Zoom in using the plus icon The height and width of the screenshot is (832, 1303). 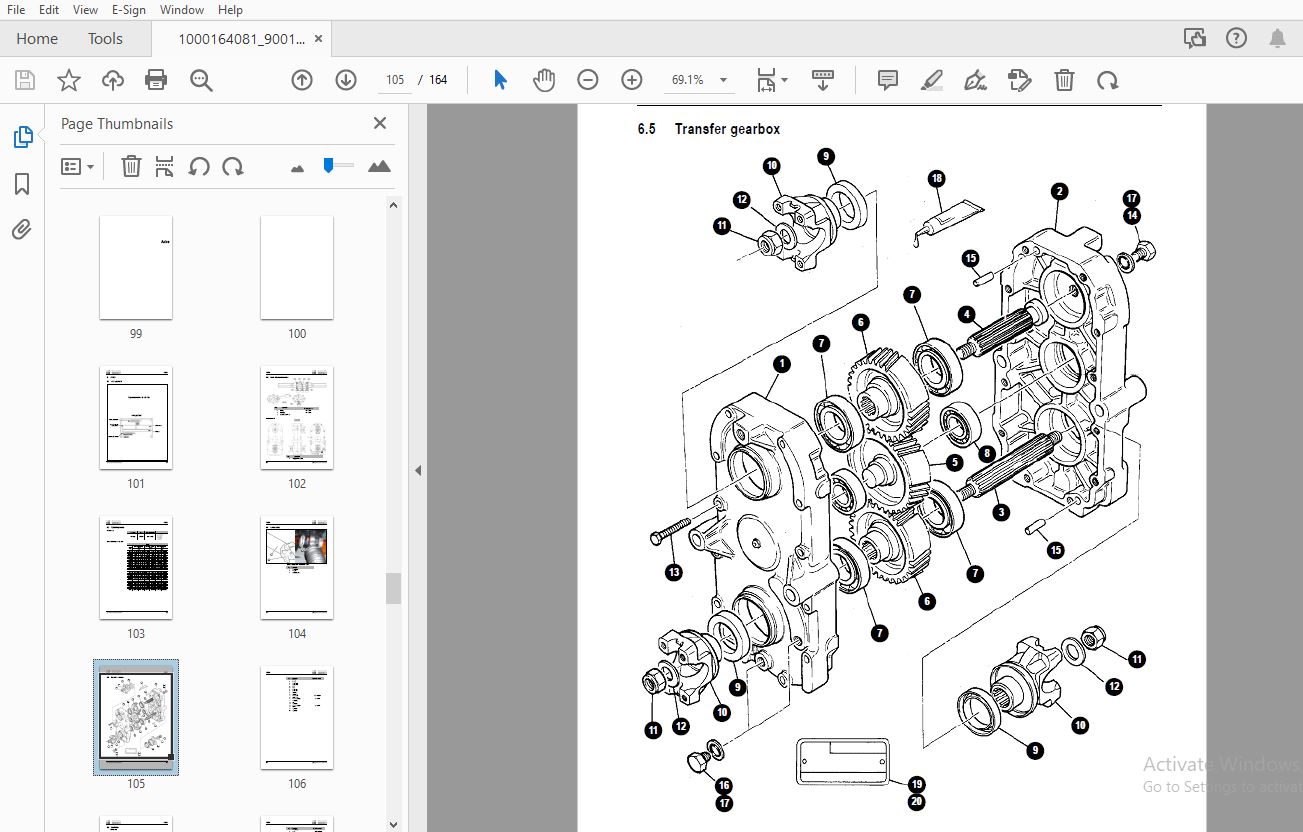pos(631,80)
